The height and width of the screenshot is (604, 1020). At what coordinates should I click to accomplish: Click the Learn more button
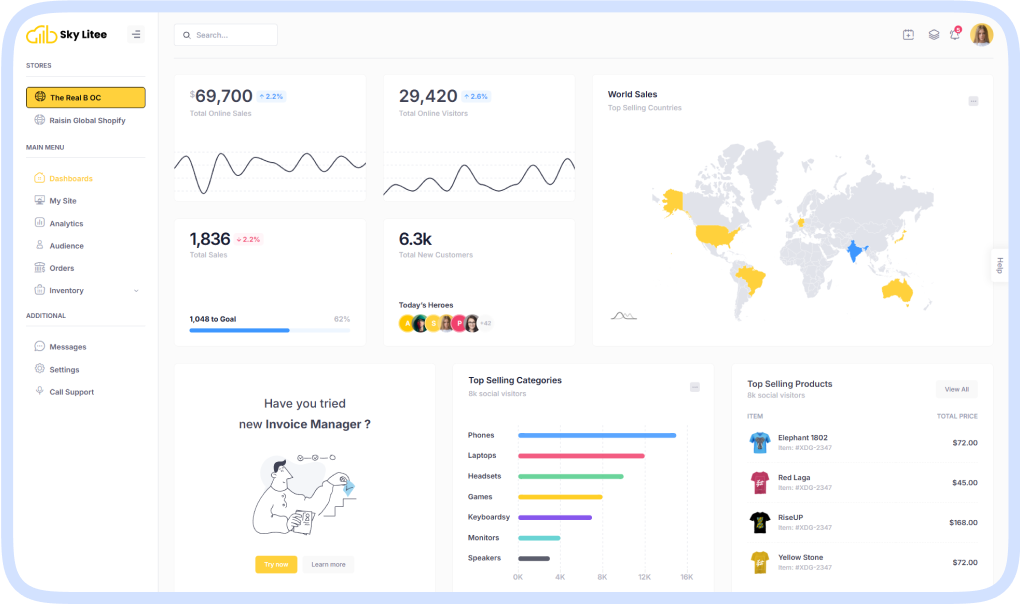click(x=328, y=564)
